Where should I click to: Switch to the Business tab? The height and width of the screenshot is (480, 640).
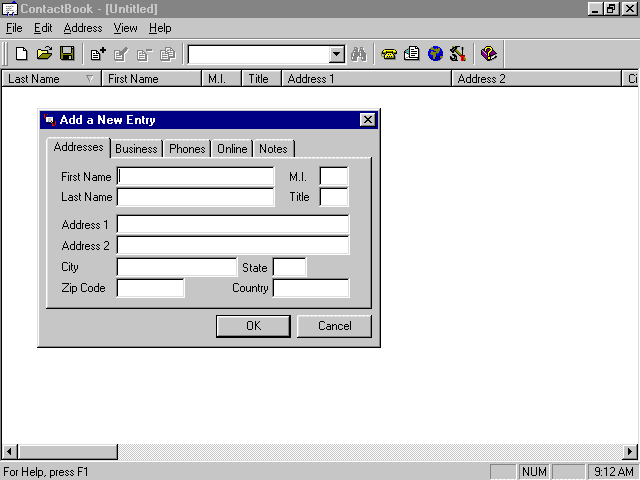[x=136, y=149]
